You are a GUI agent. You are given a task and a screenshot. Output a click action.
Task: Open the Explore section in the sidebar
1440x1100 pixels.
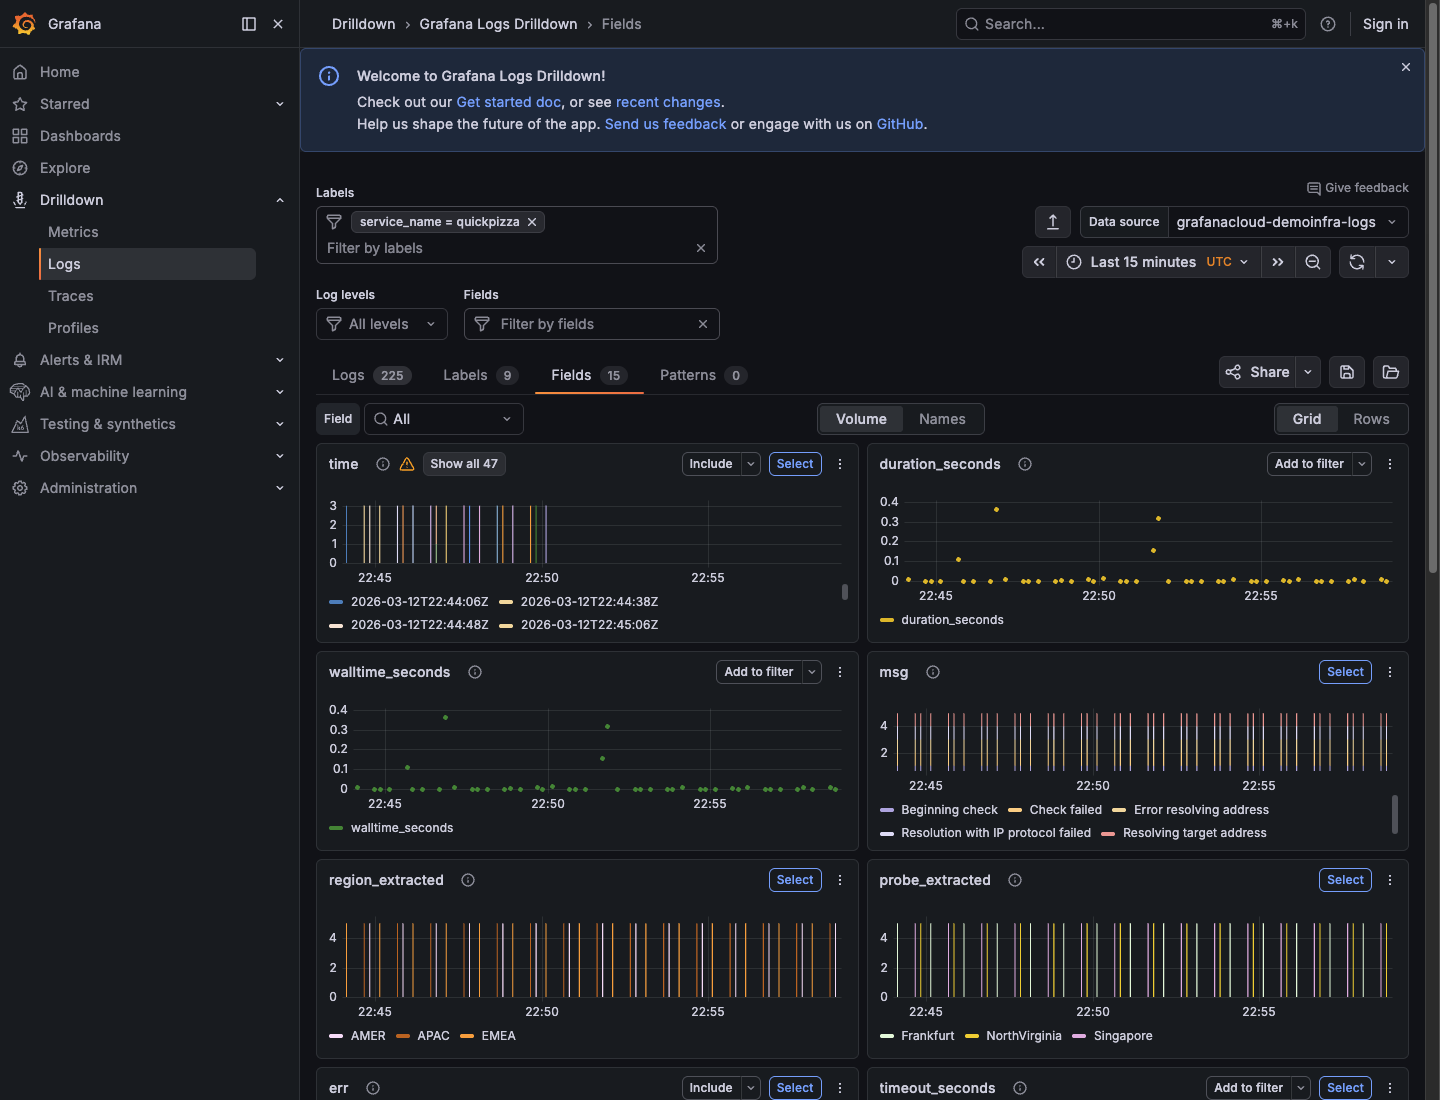pos(64,167)
